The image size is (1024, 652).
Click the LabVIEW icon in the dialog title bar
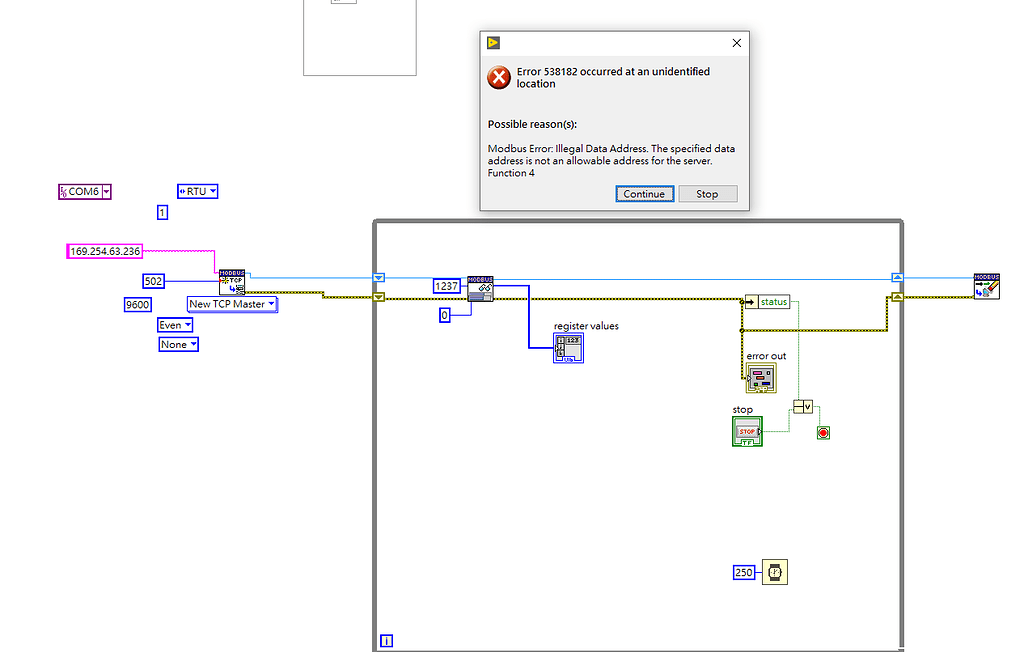pos(492,43)
